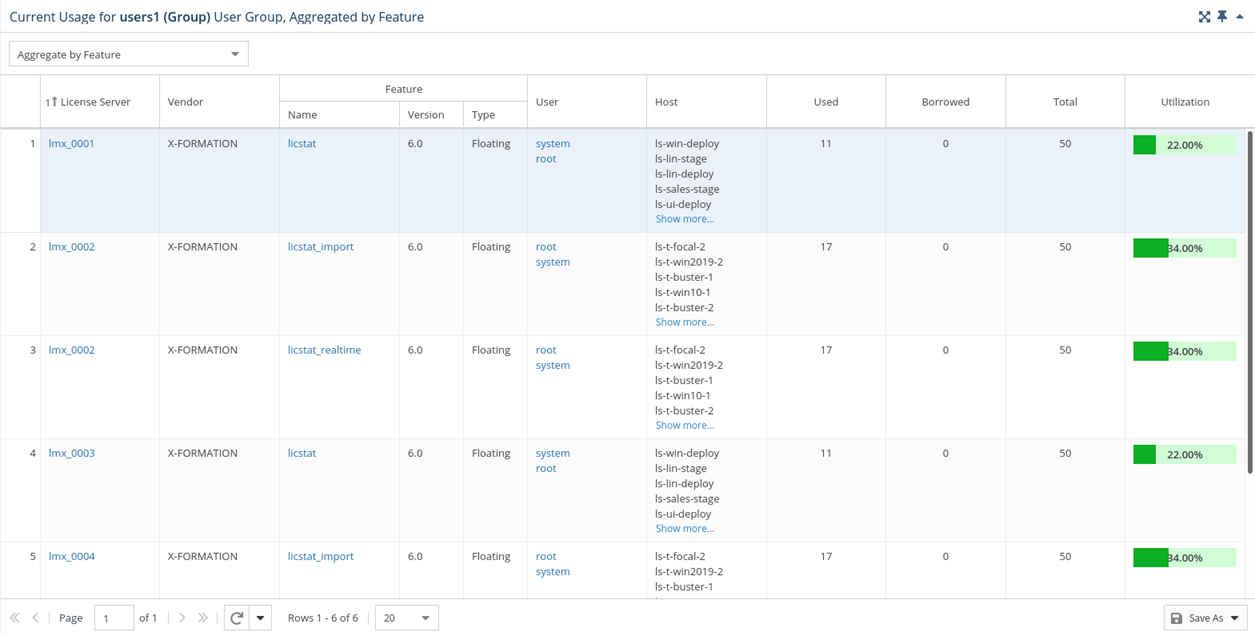
Task: Click the Rows 1 - 6 of 6 text
Action: [323, 618]
